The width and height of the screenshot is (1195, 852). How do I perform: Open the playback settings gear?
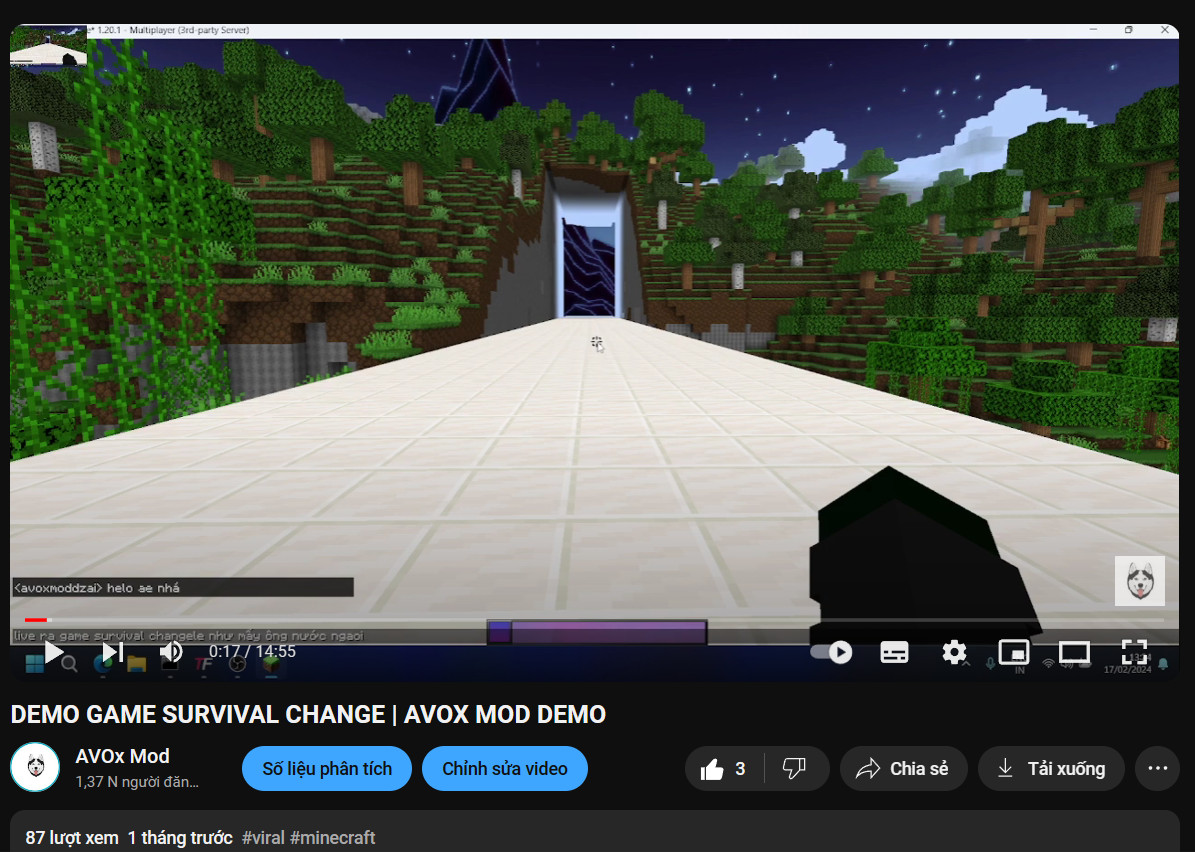(955, 652)
